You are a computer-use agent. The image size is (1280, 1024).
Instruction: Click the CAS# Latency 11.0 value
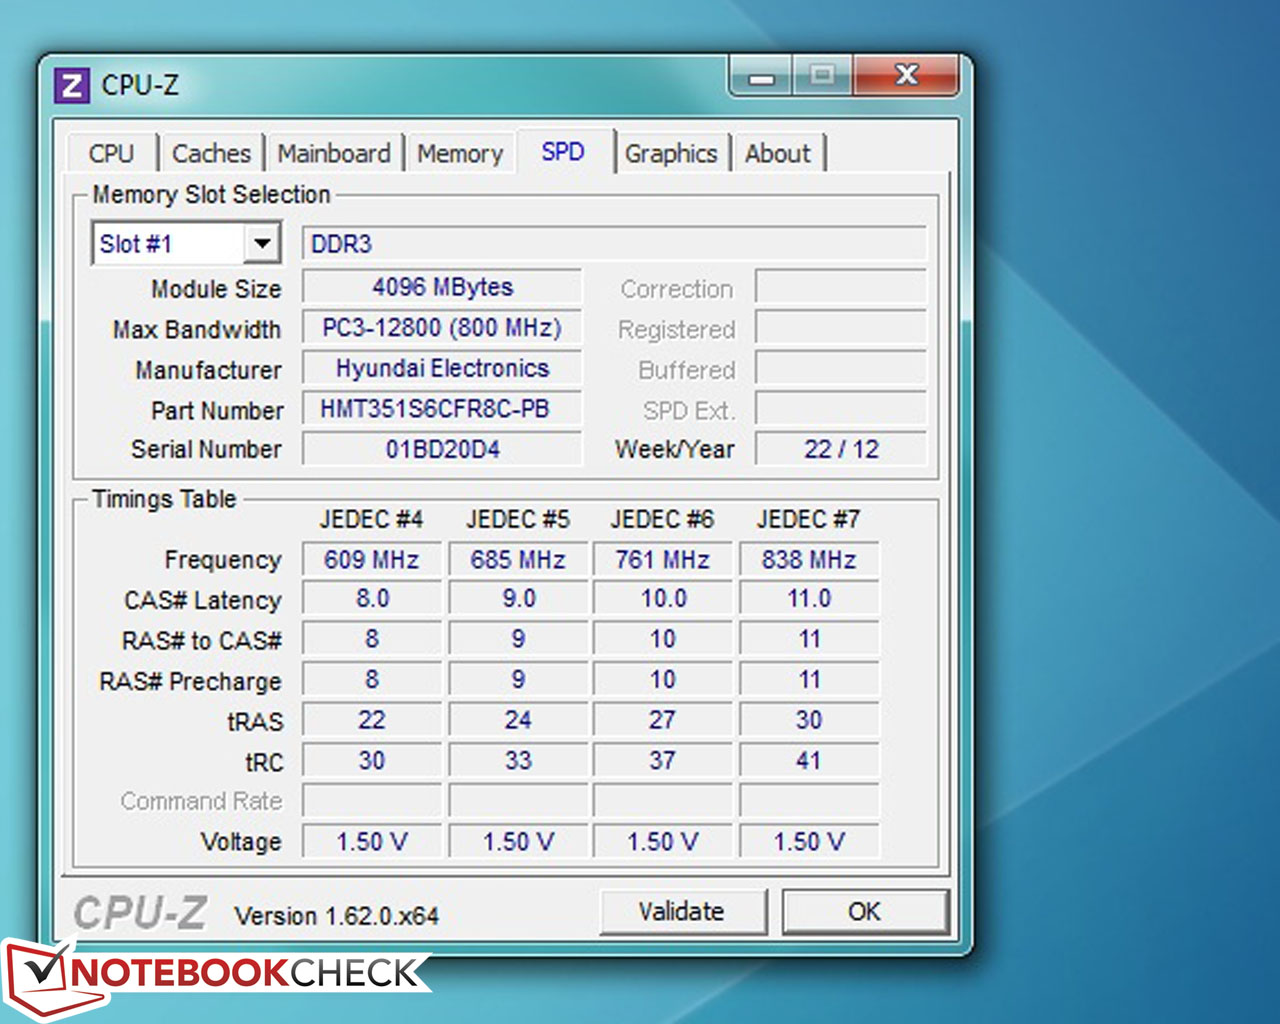[x=809, y=599]
